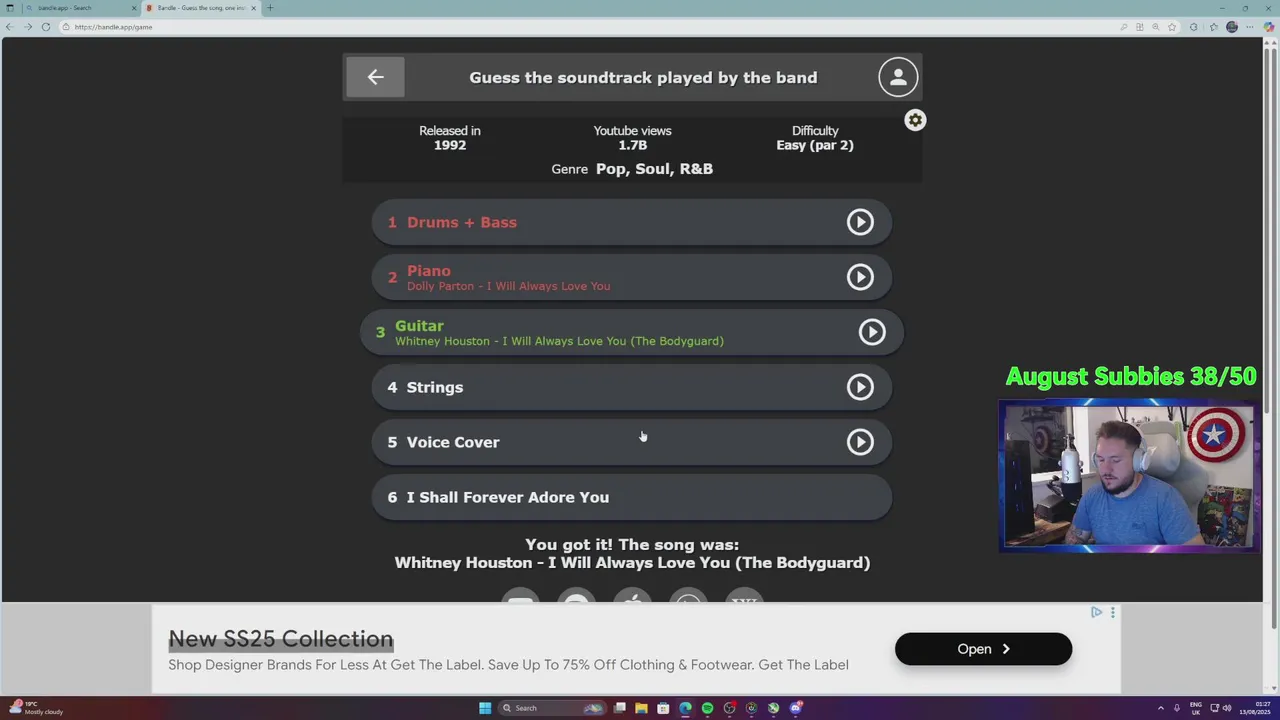Click the taskbar clock and date
The image size is (1280, 720).
coord(1255,708)
